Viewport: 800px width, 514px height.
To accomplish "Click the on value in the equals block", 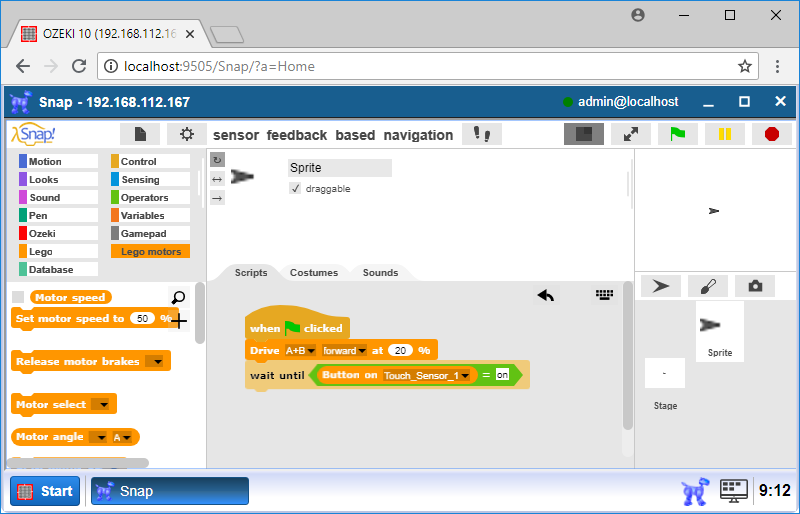I will [x=502, y=375].
